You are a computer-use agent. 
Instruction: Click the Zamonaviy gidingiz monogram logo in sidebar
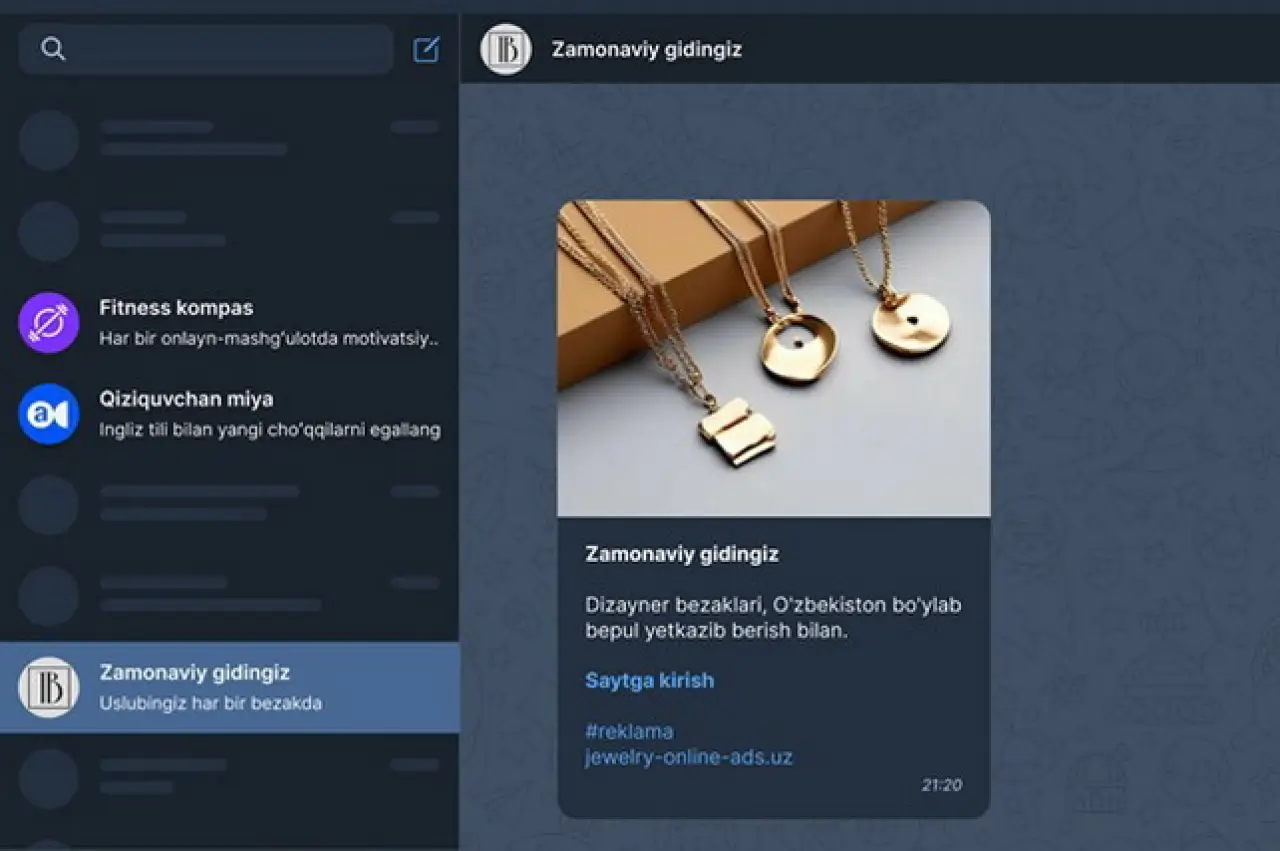point(48,687)
